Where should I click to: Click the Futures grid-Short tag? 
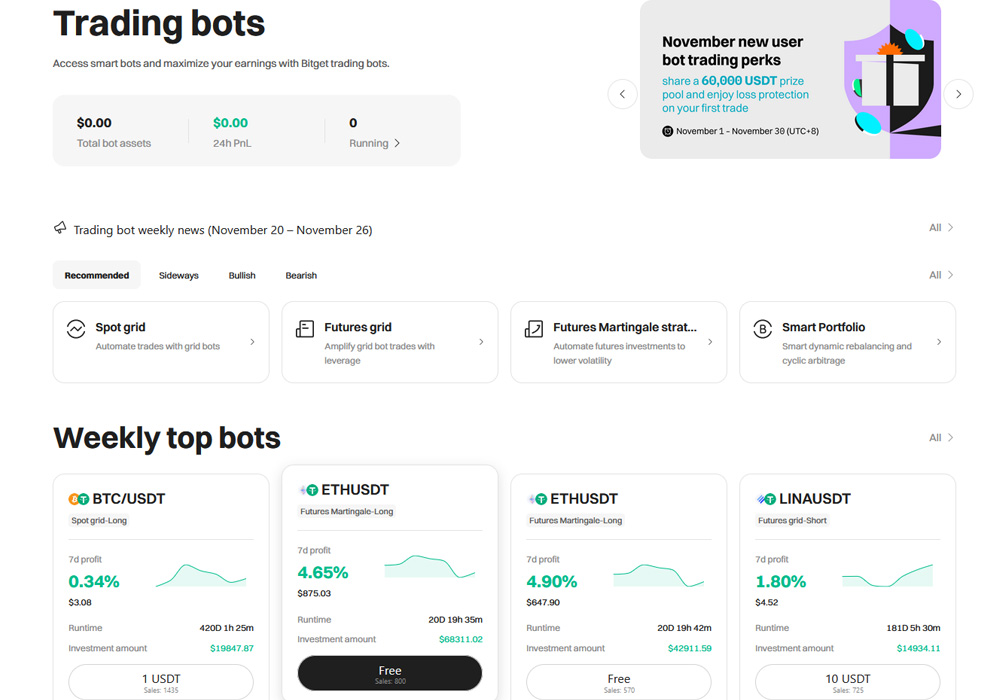point(792,521)
